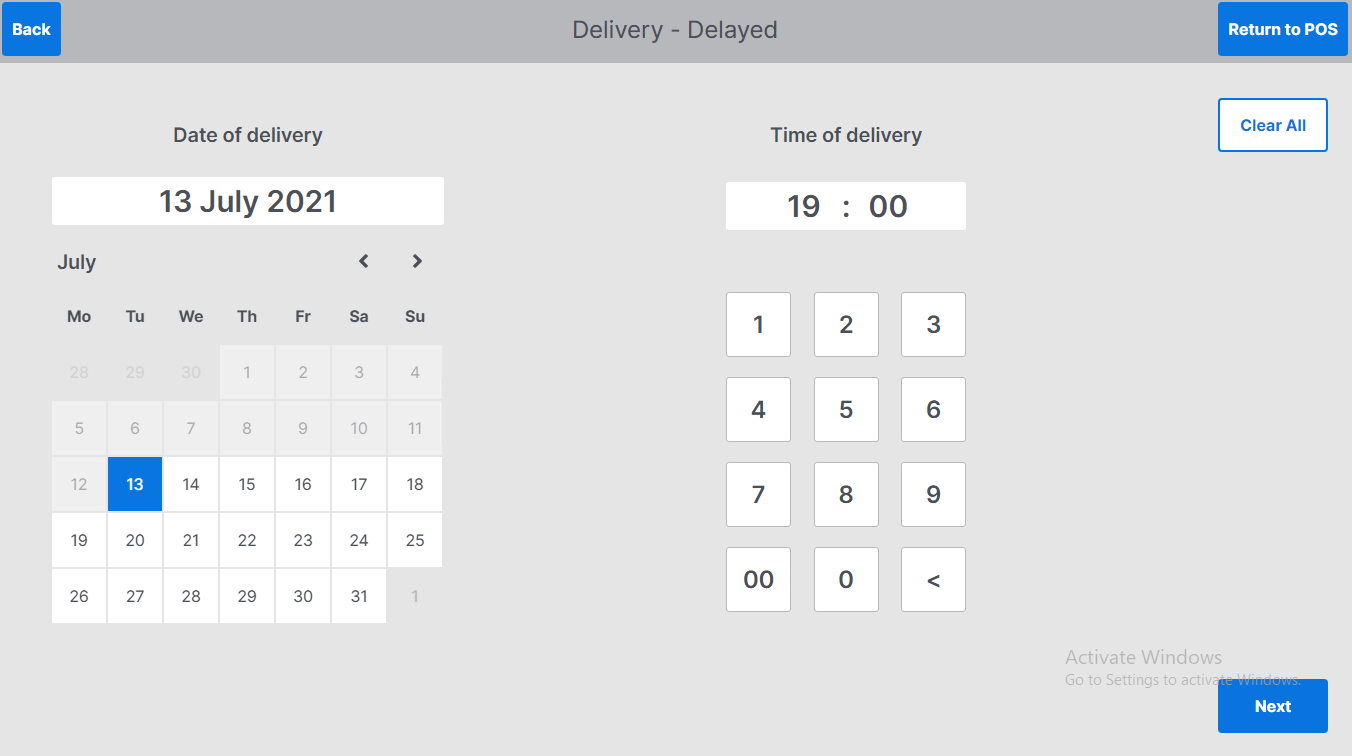Choose July 31 on the calendar
The height and width of the screenshot is (756, 1352).
click(x=359, y=596)
